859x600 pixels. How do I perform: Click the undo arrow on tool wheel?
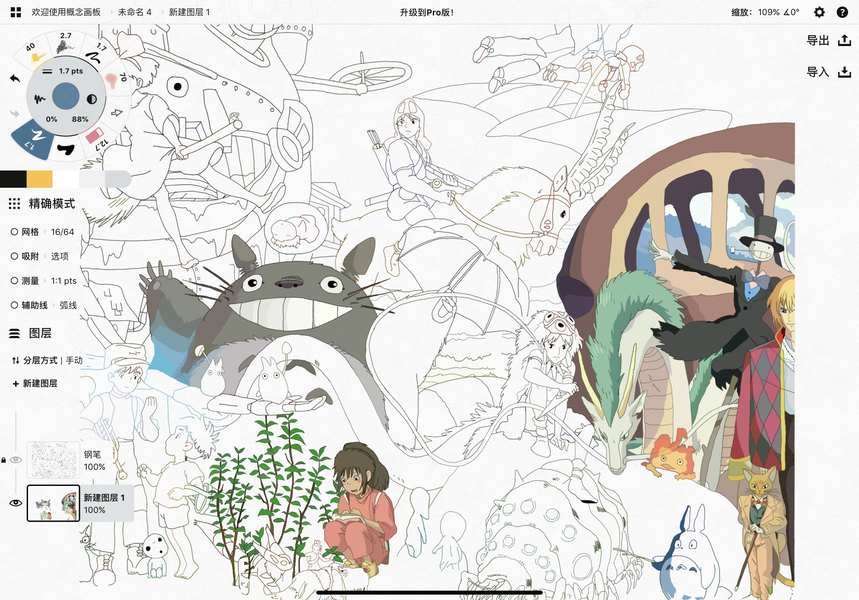click(x=15, y=79)
